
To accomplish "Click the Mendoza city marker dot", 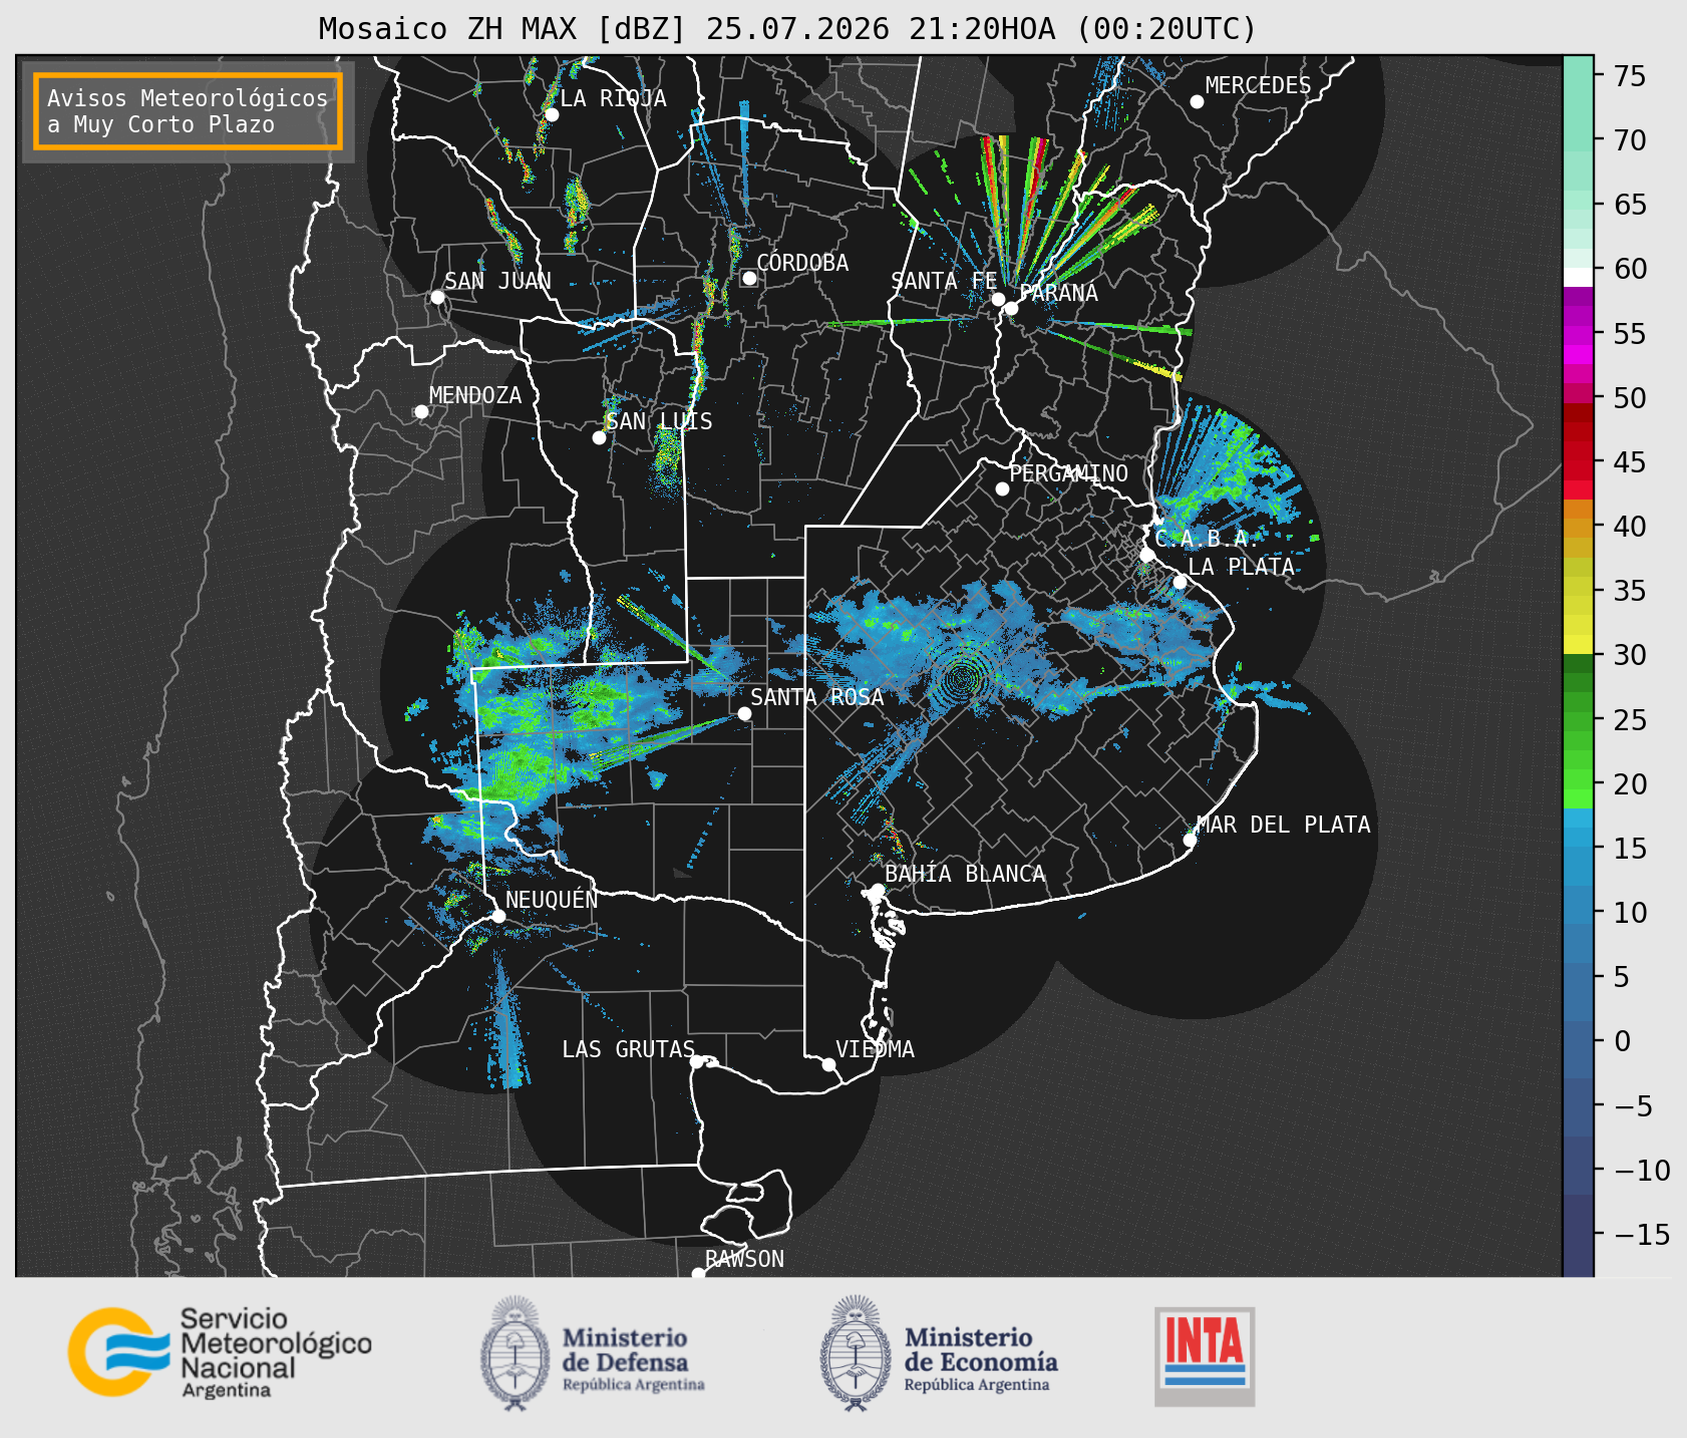I will [x=421, y=412].
